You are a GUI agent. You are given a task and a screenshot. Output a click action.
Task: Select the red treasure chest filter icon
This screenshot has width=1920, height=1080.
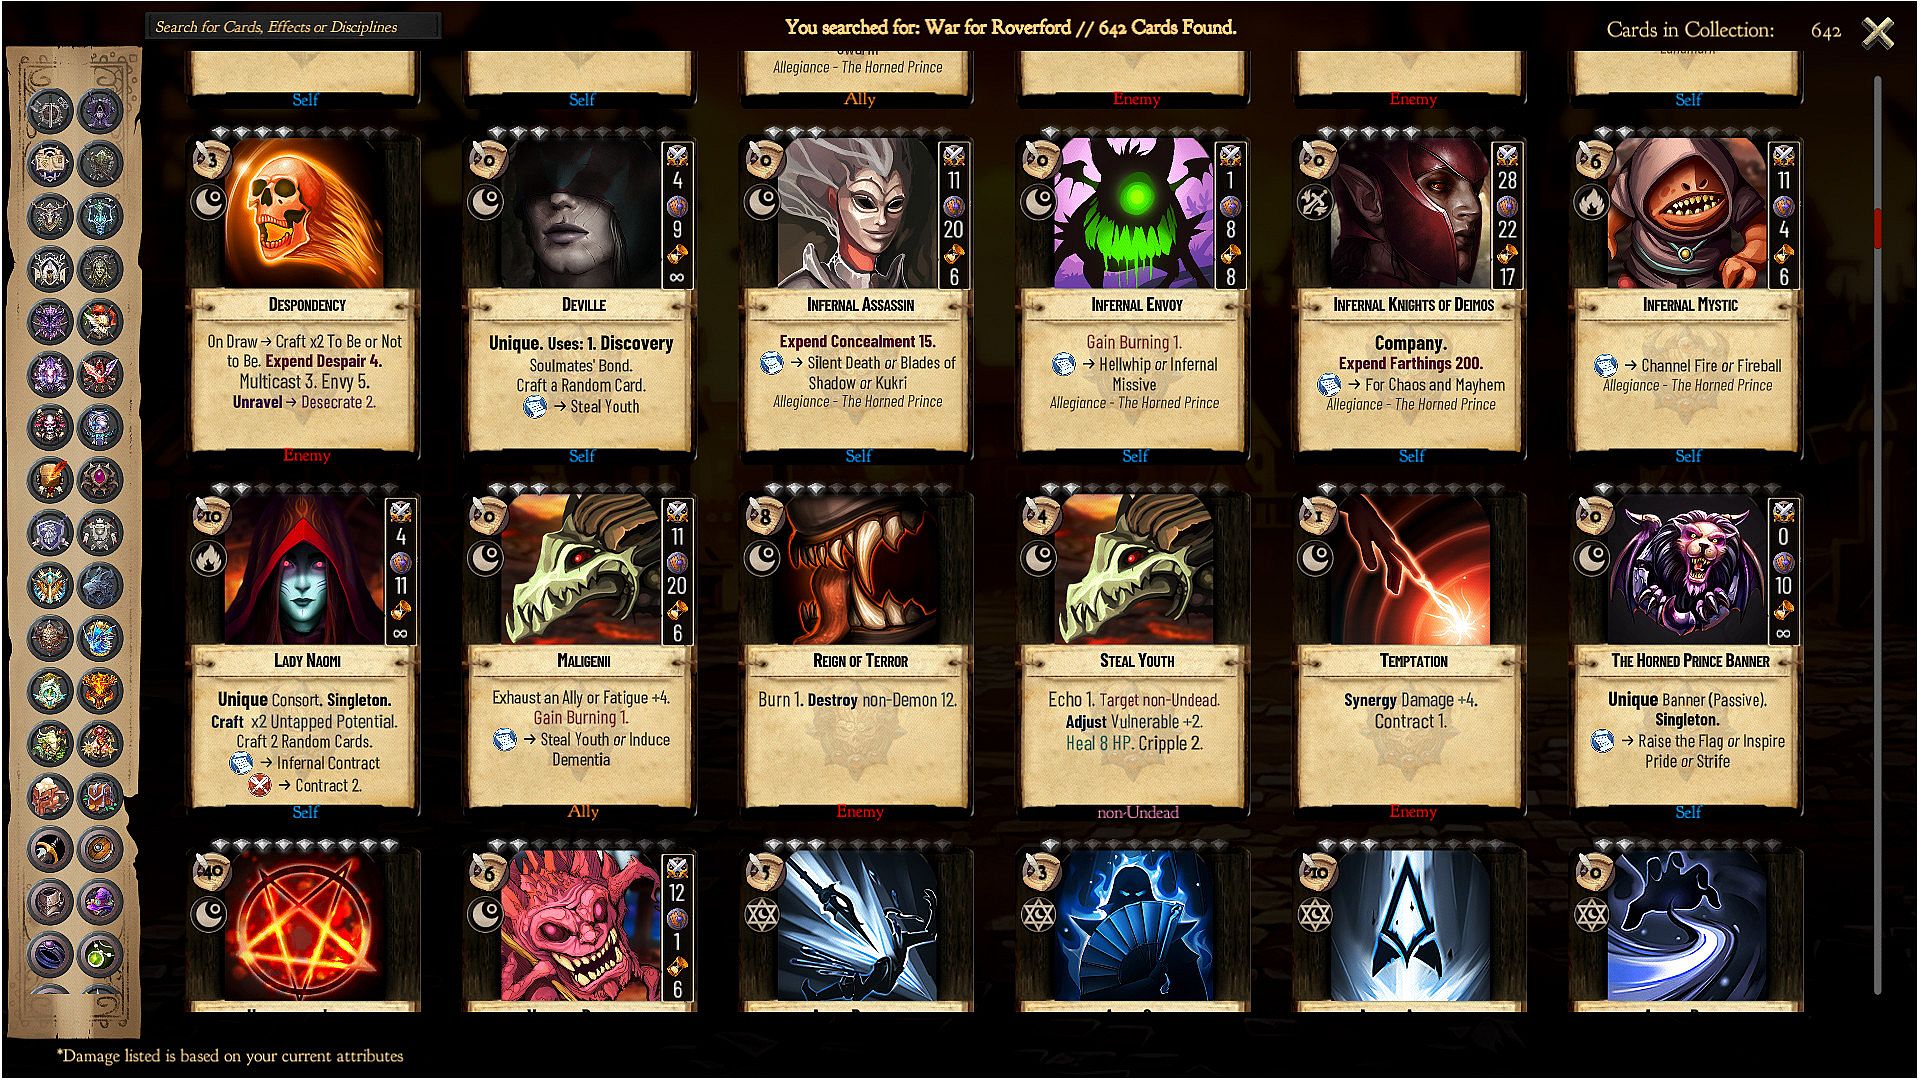99,797
